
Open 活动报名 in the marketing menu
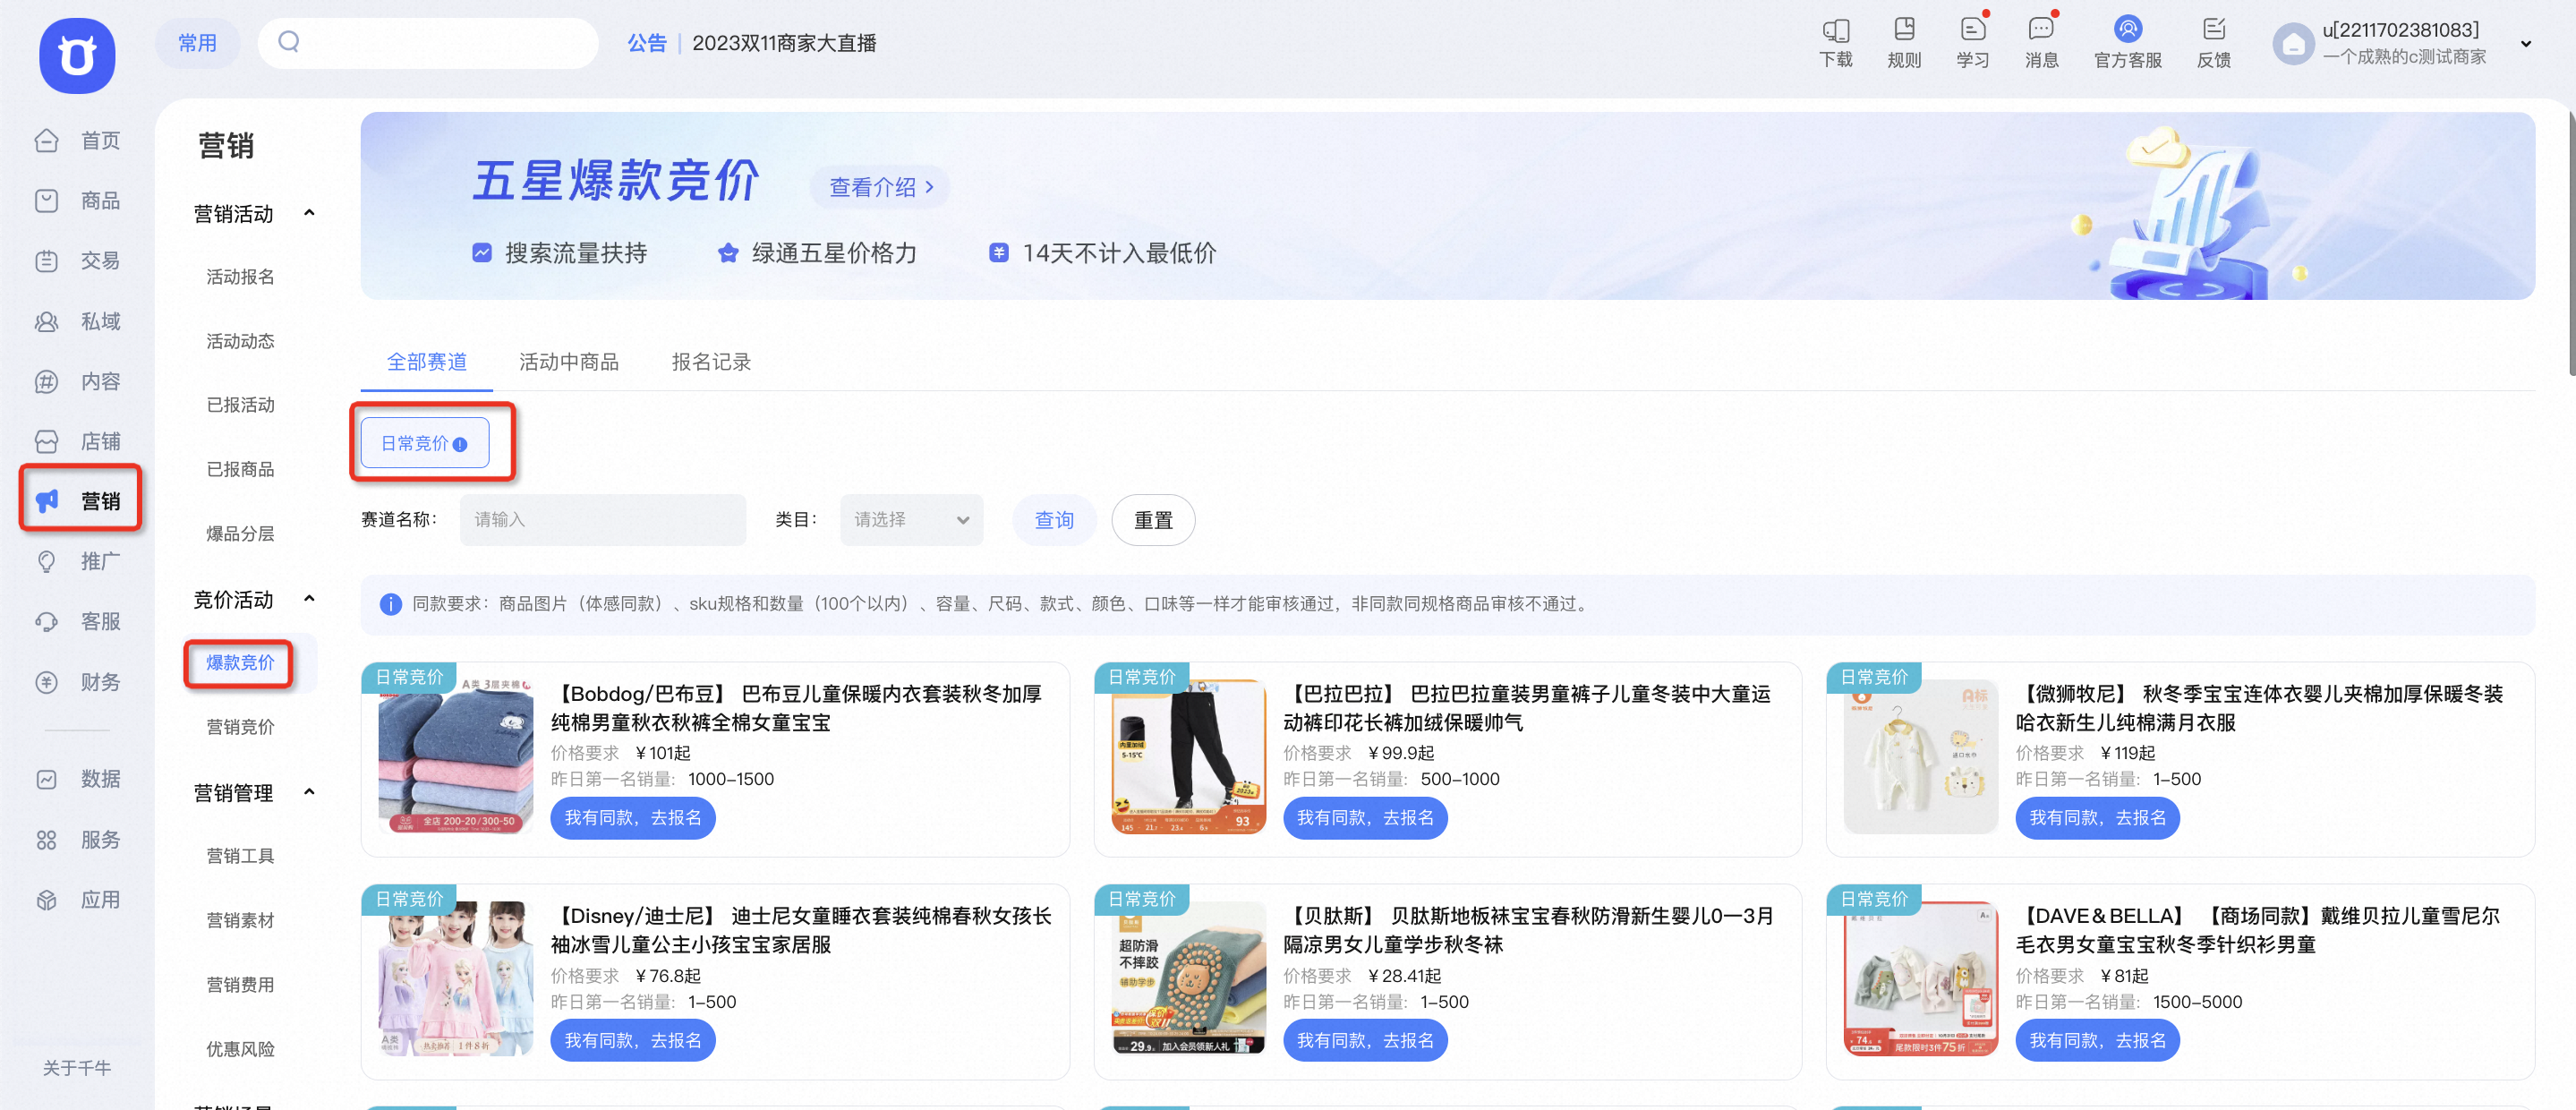click(x=240, y=277)
